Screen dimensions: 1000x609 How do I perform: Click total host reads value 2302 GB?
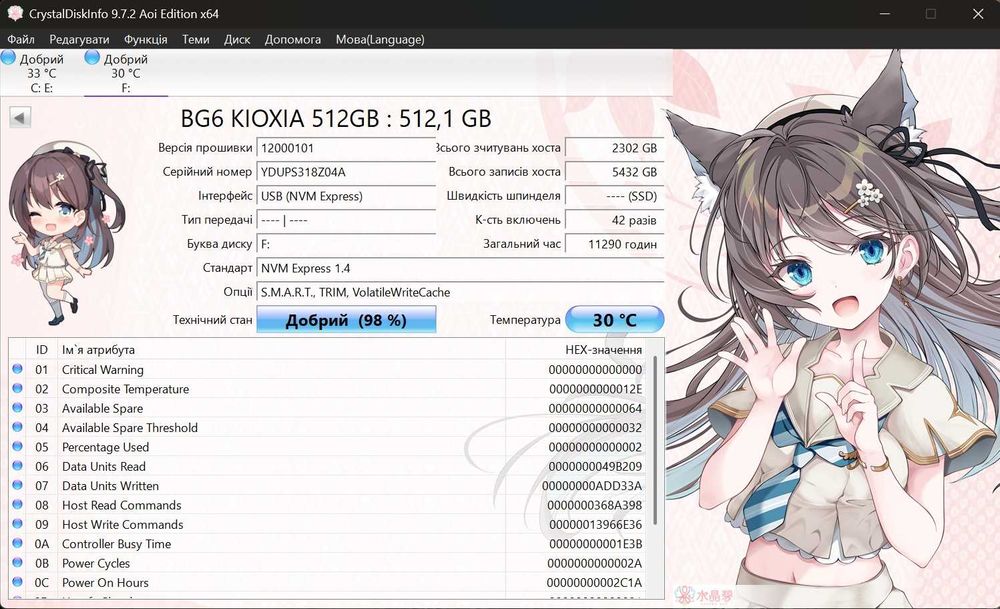(615, 148)
